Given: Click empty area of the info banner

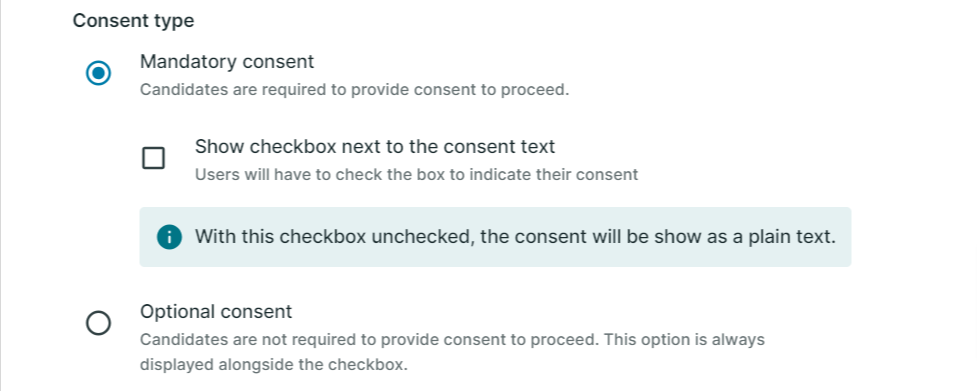Looking at the screenshot, I should click(x=844, y=254).
